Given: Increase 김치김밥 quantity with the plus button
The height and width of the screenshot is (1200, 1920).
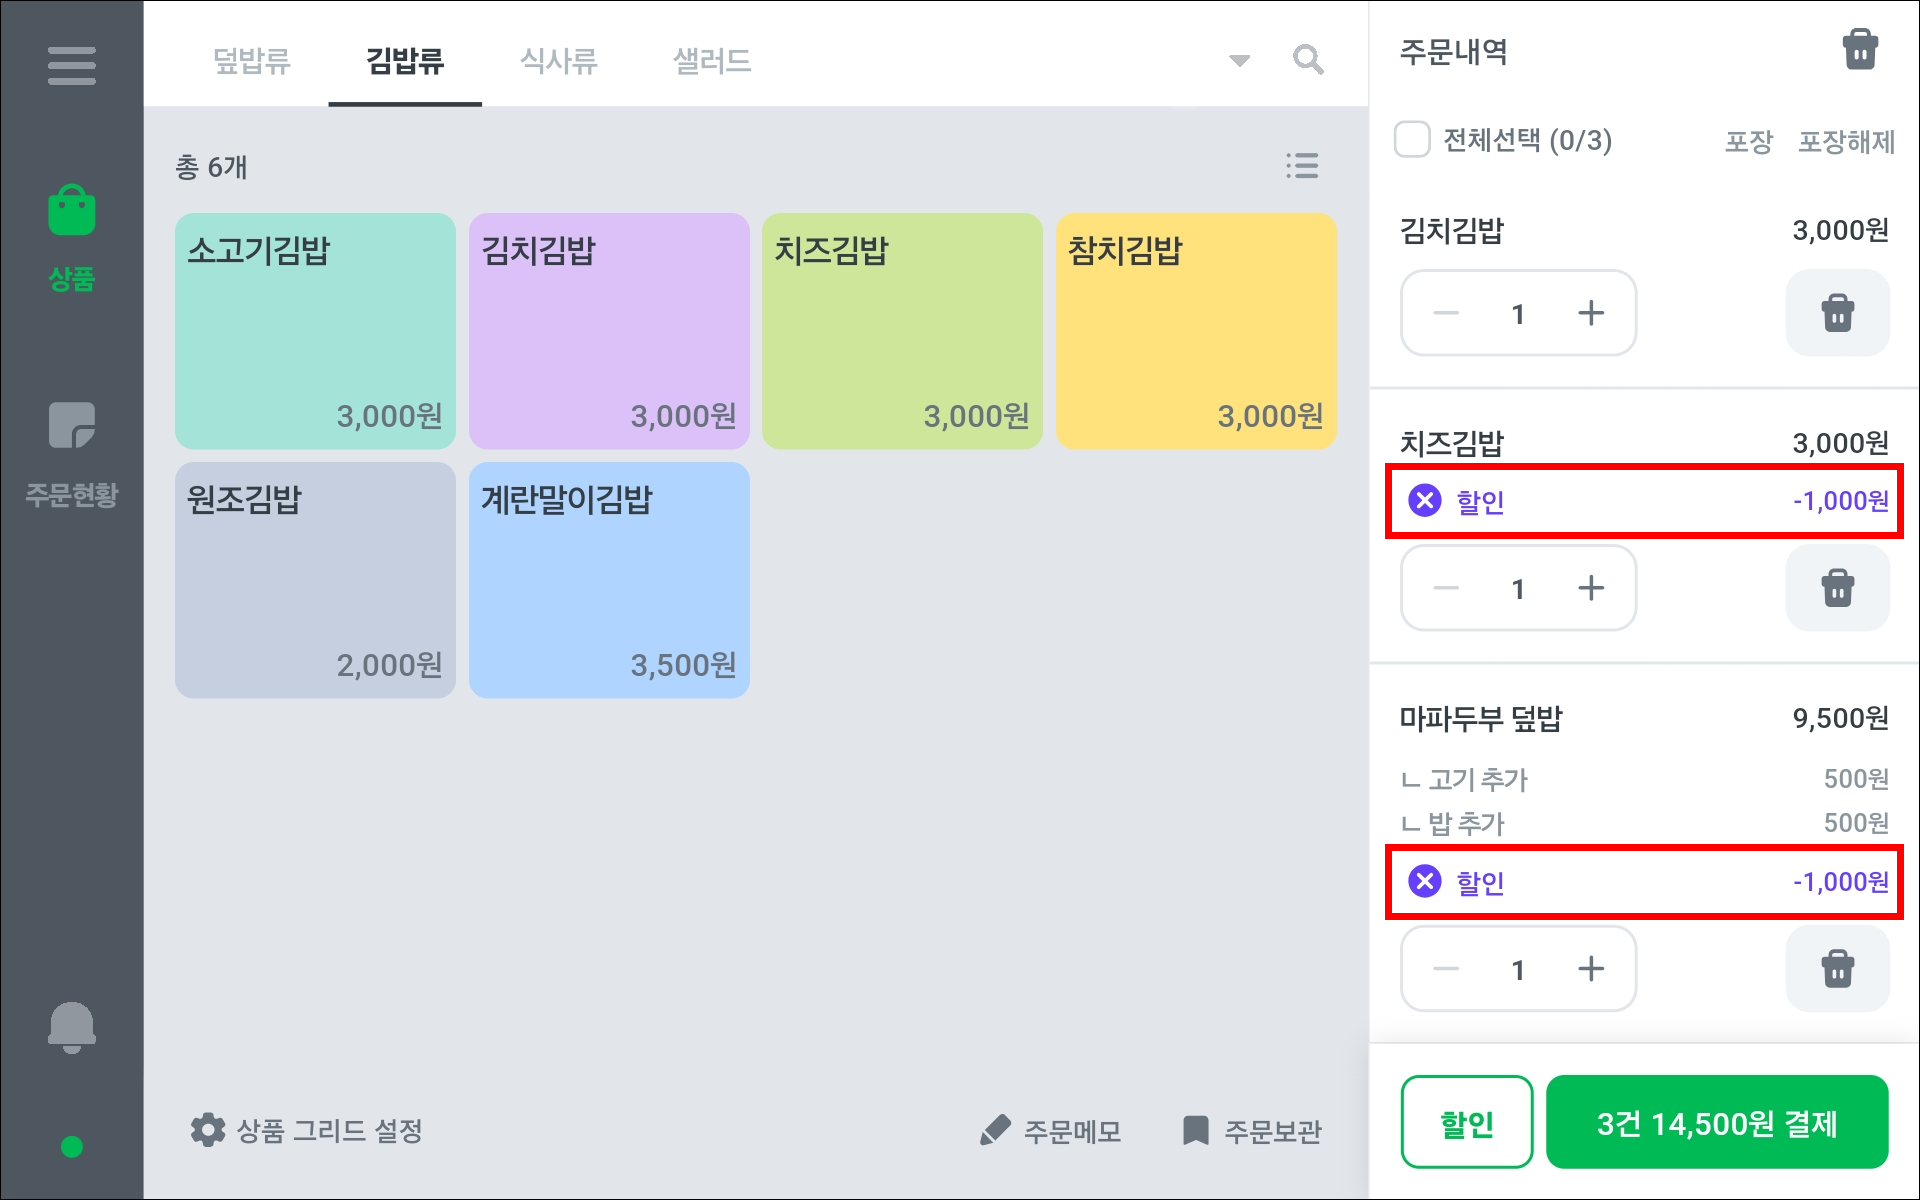Looking at the screenshot, I should tap(1590, 313).
